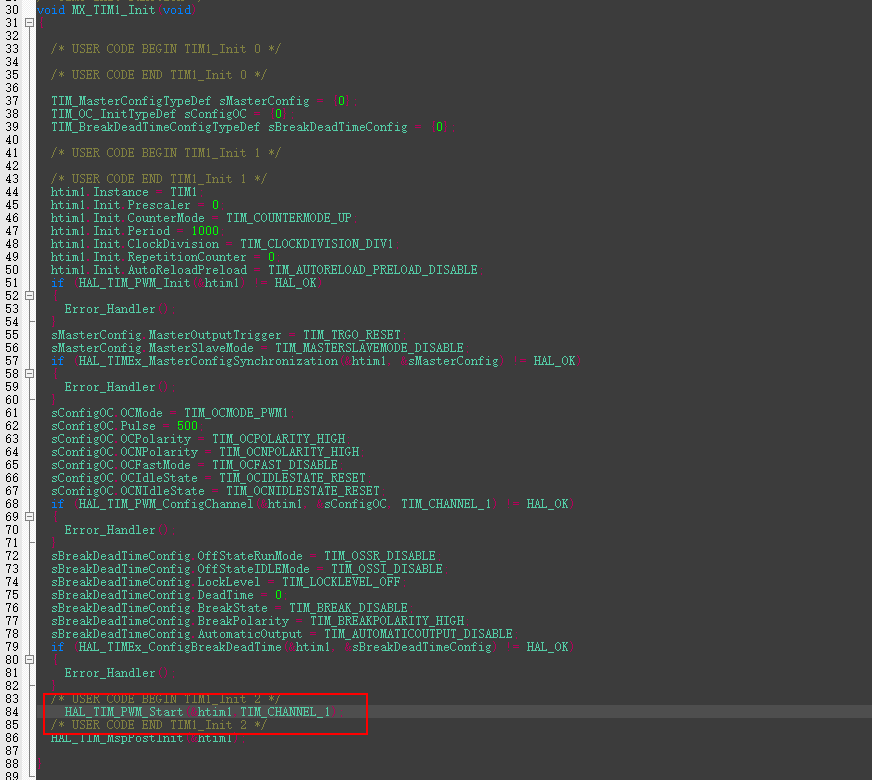Click TIM_OC_InitTypeDef on line 38
The height and width of the screenshot is (780, 872).
(x=113, y=114)
